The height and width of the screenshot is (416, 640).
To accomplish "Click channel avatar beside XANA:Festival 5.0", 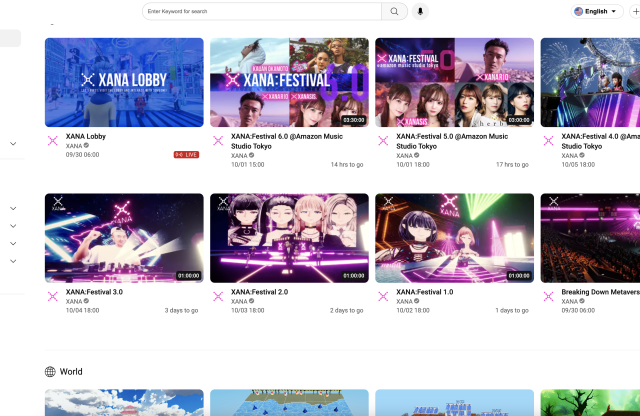I will click(383, 141).
